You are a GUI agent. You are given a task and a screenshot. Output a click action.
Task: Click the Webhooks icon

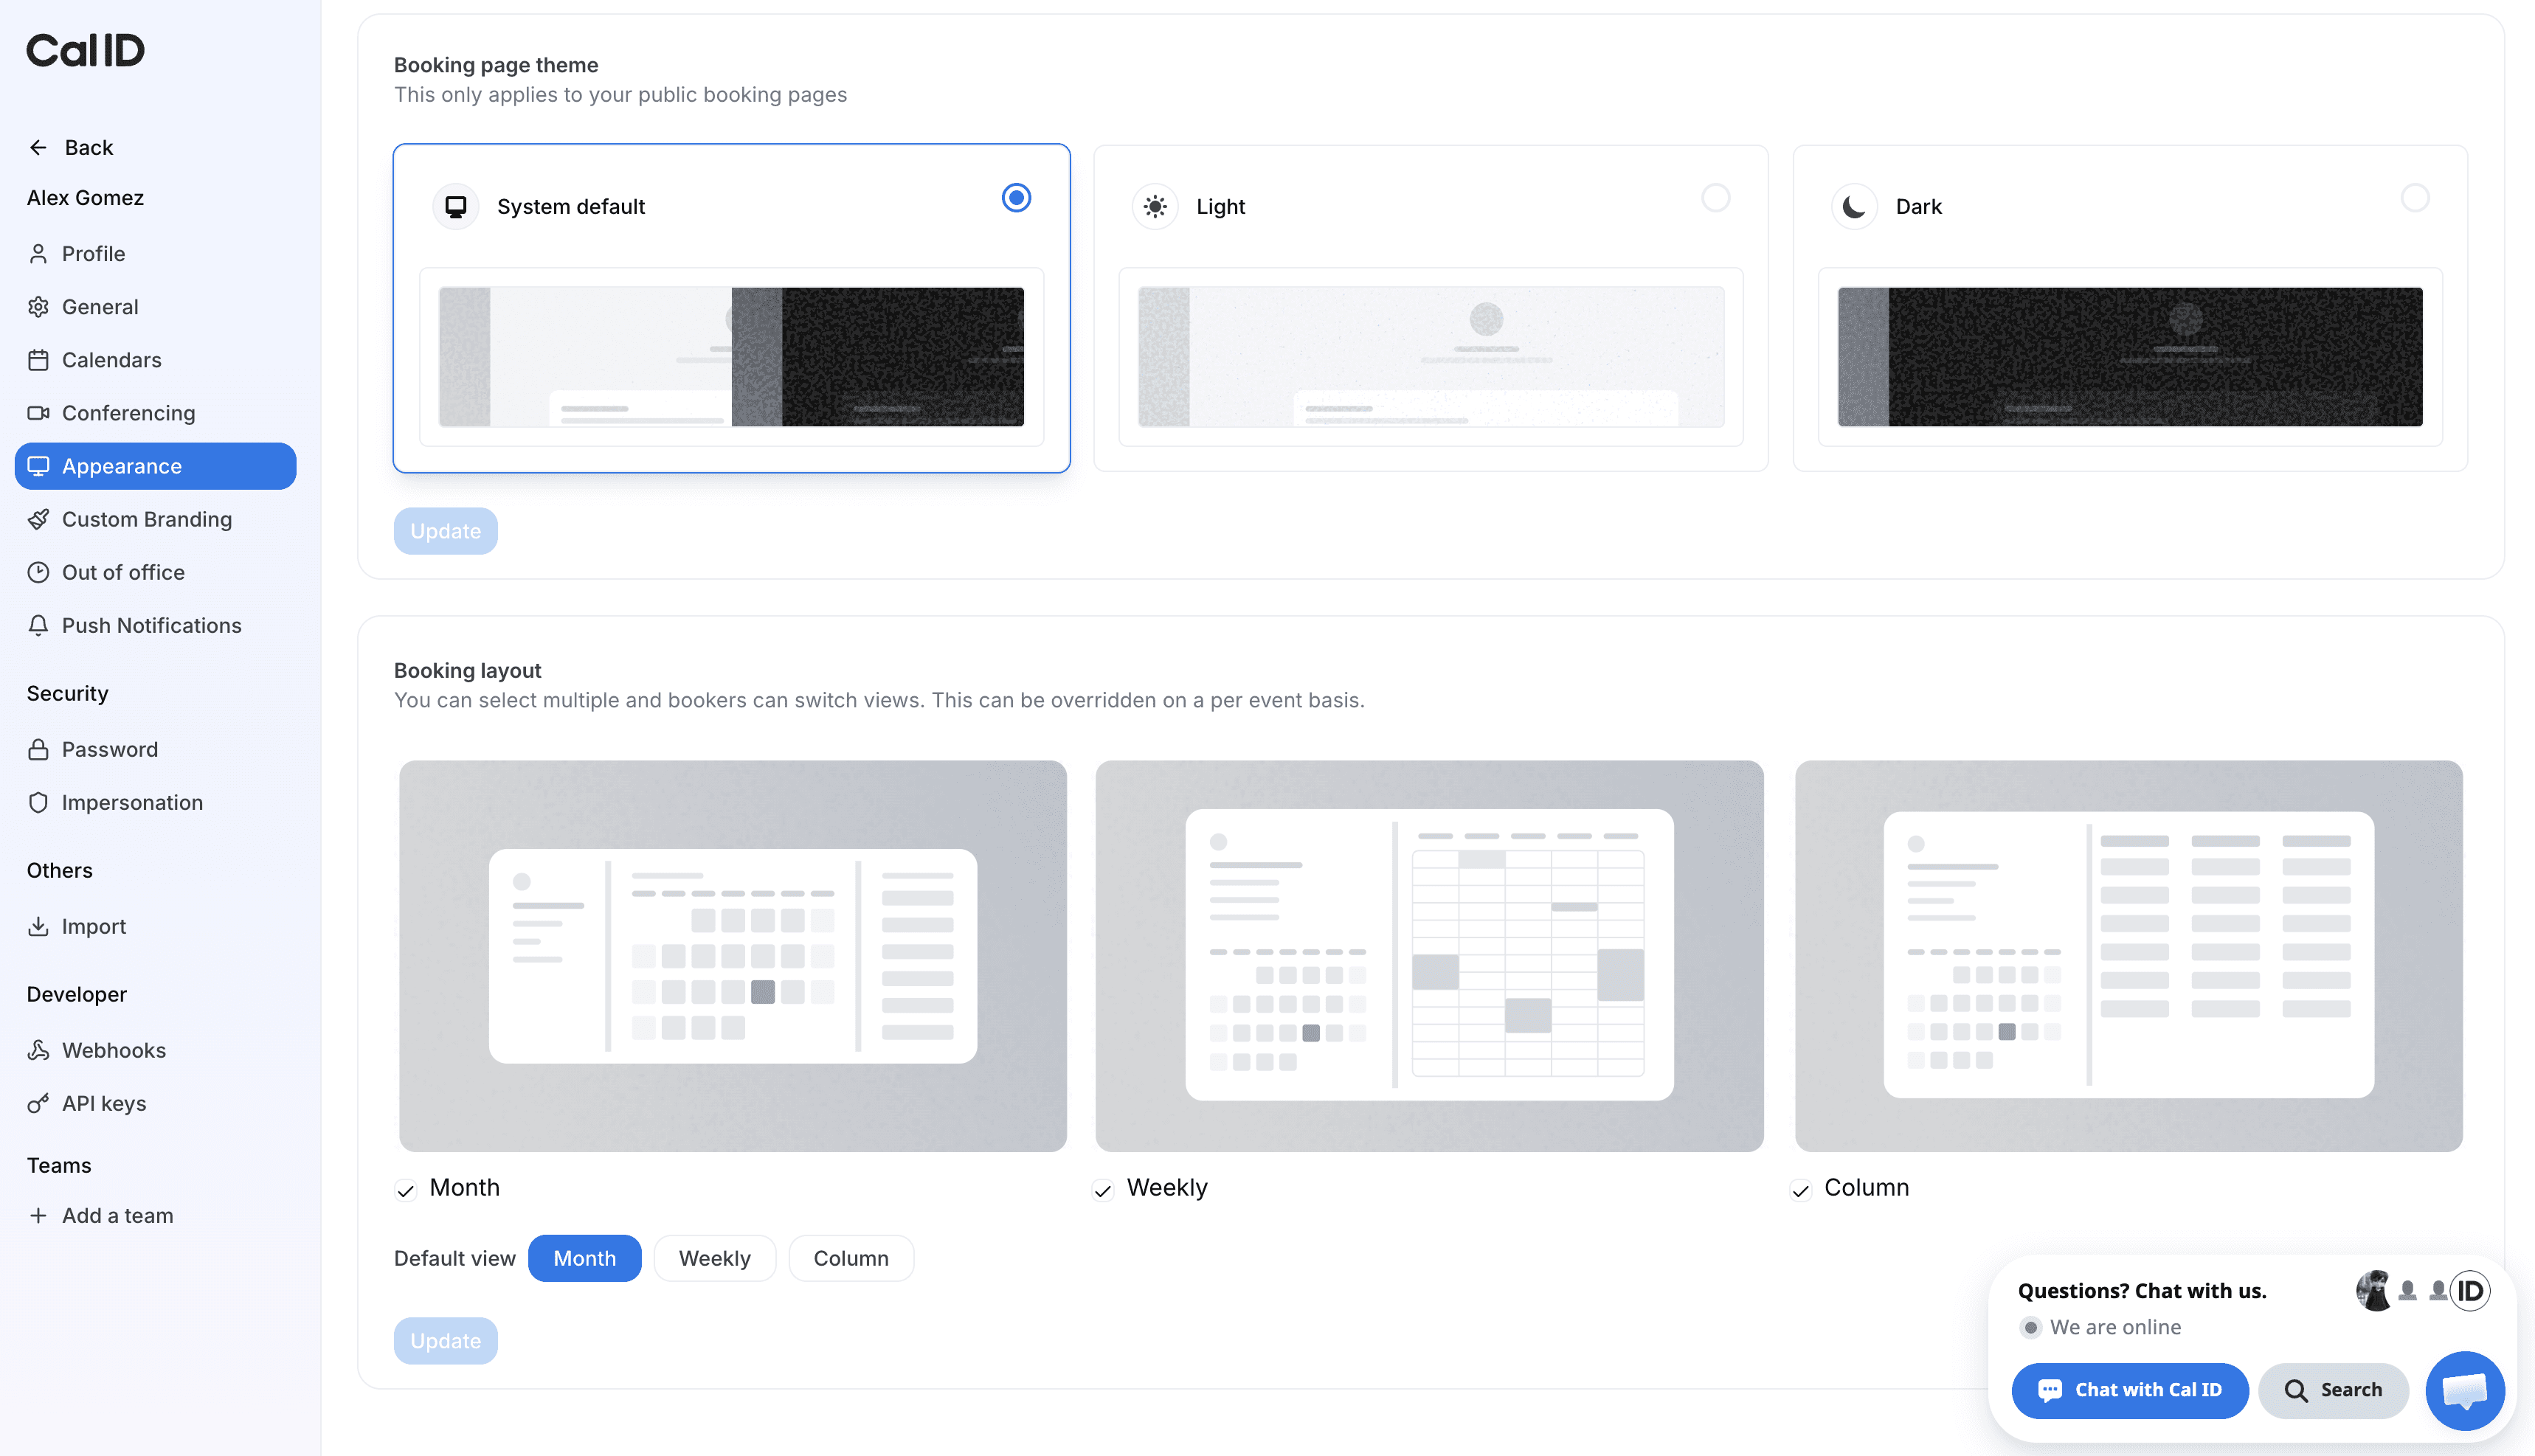[x=38, y=1049]
